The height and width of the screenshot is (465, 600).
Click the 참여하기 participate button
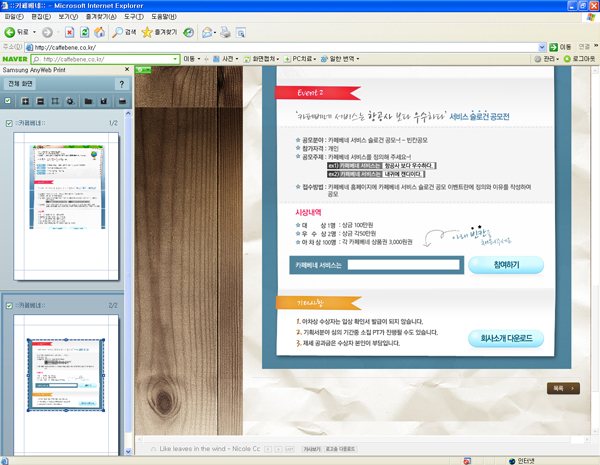[x=506, y=265]
